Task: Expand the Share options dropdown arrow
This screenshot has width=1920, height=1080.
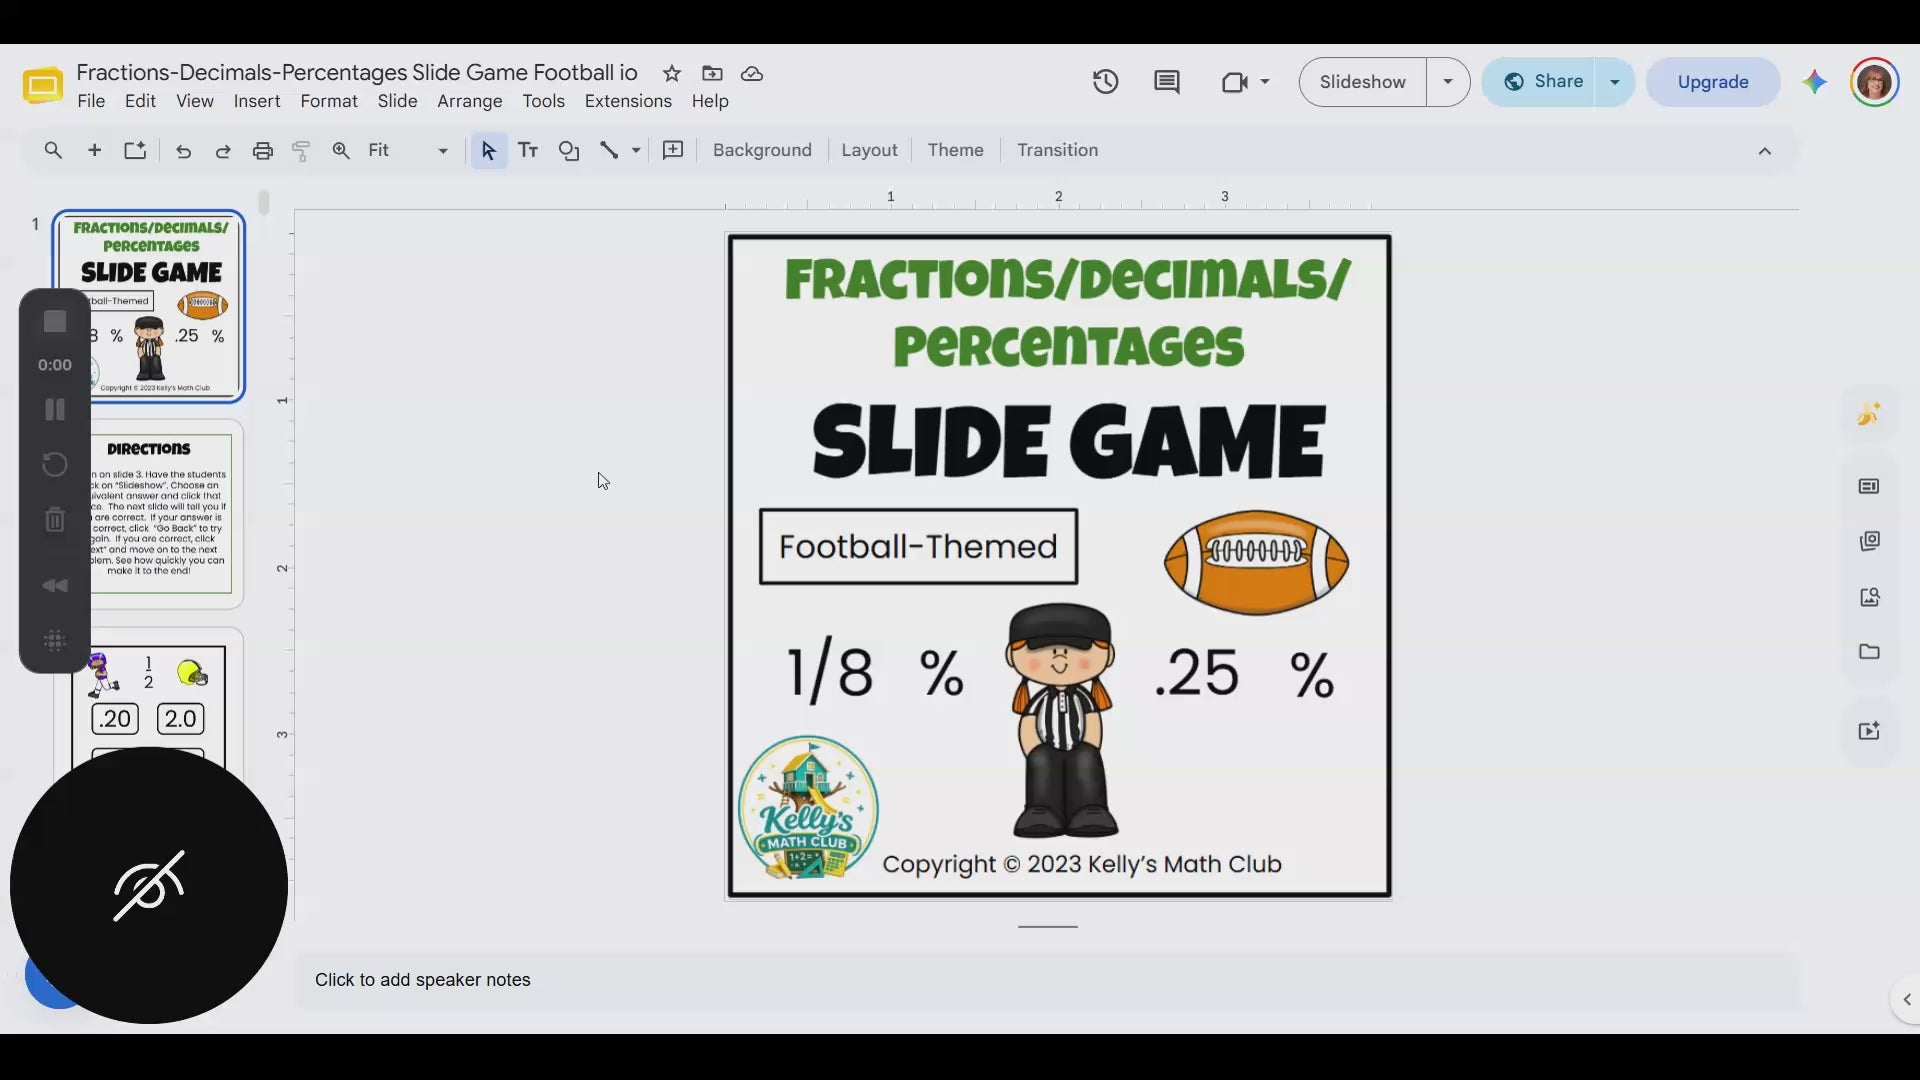Action: [1615, 82]
